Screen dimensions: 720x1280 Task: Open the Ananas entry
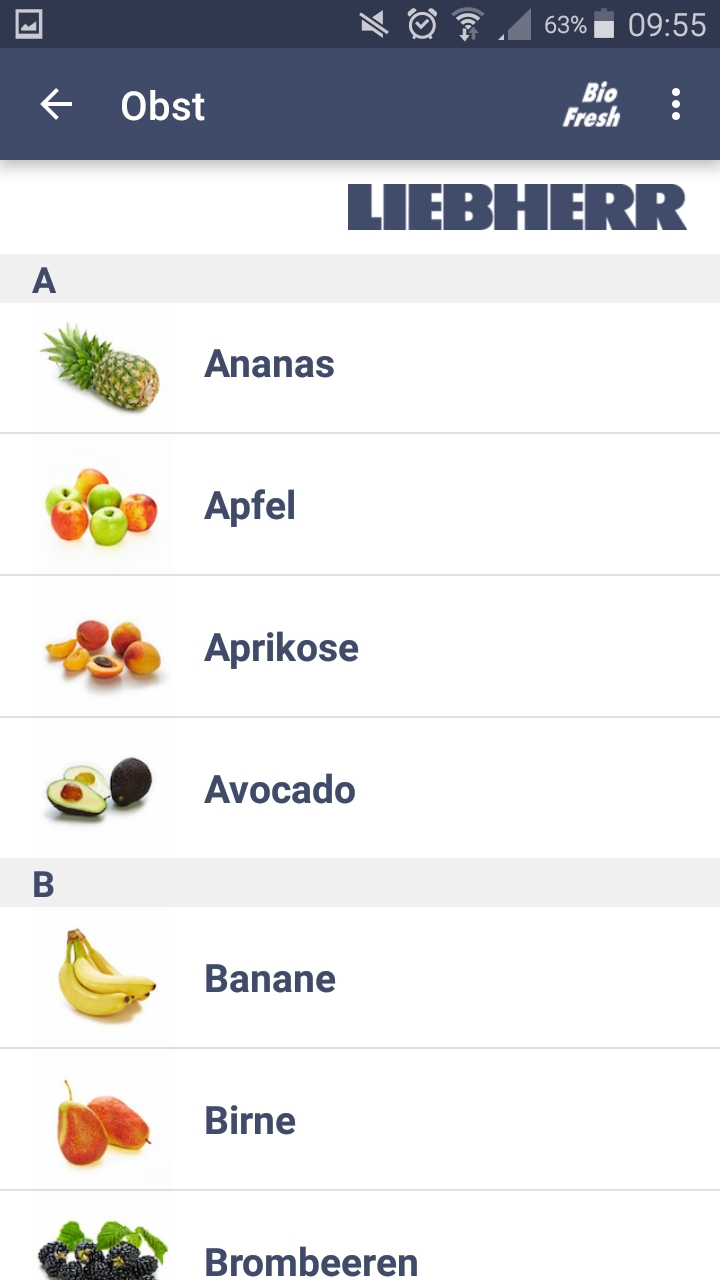click(x=269, y=364)
